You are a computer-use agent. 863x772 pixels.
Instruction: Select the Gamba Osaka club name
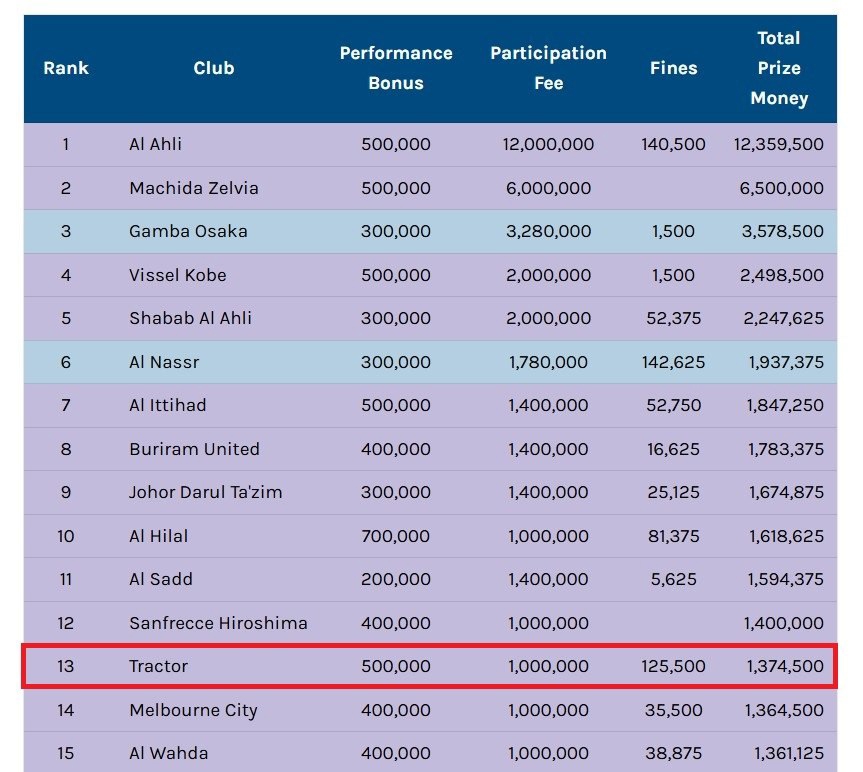(x=188, y=231)
